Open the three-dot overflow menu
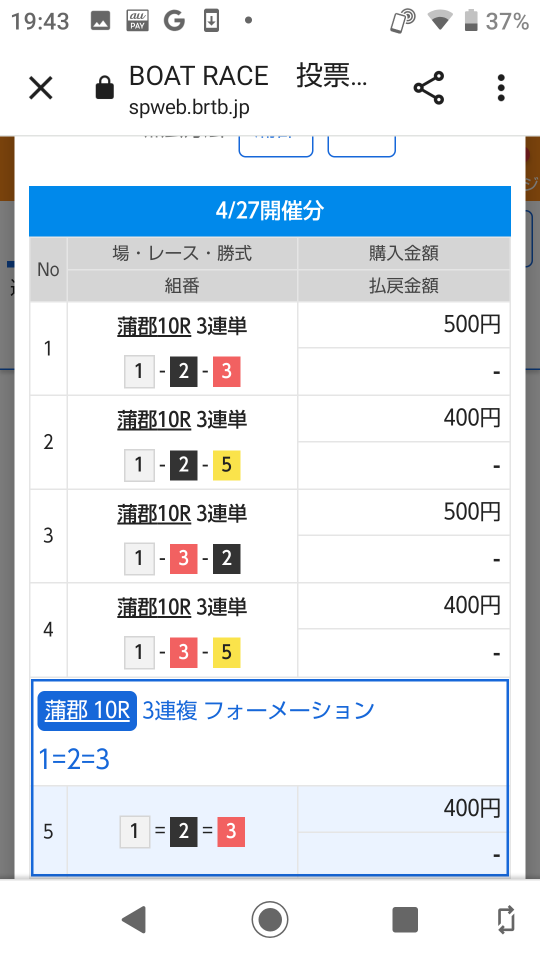 (x=501, y=88)
